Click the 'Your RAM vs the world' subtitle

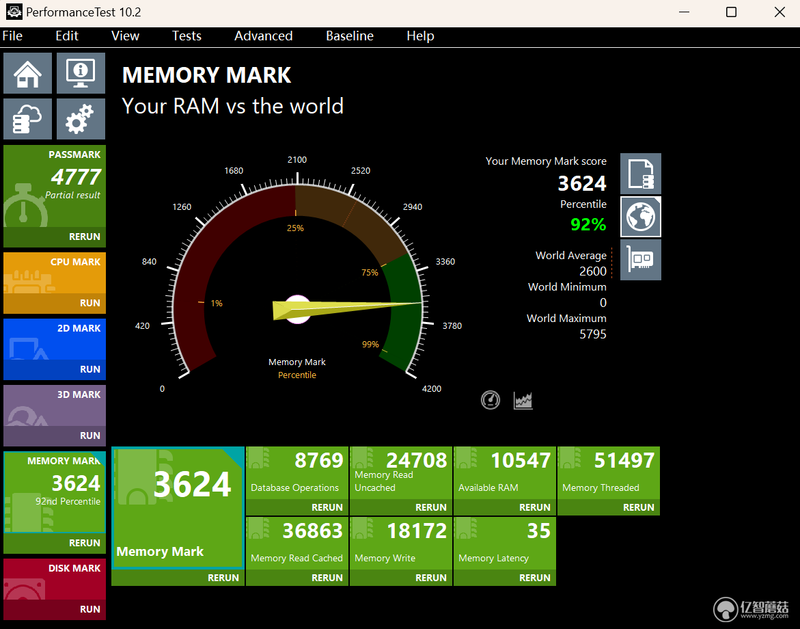point(233,106)
